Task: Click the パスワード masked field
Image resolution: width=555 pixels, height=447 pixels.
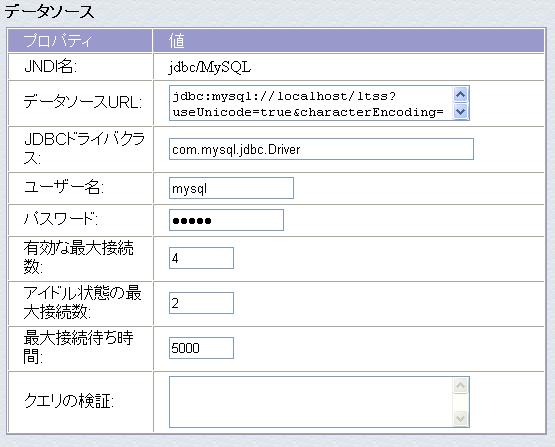Action: (x=227, y=220)
